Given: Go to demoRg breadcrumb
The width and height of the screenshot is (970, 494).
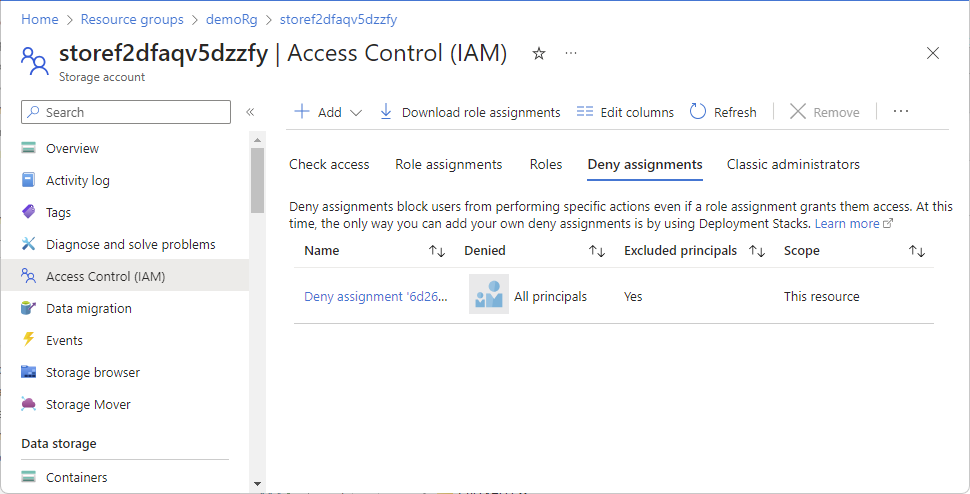Looking at the screenshot, I should [x=231, y=20].
